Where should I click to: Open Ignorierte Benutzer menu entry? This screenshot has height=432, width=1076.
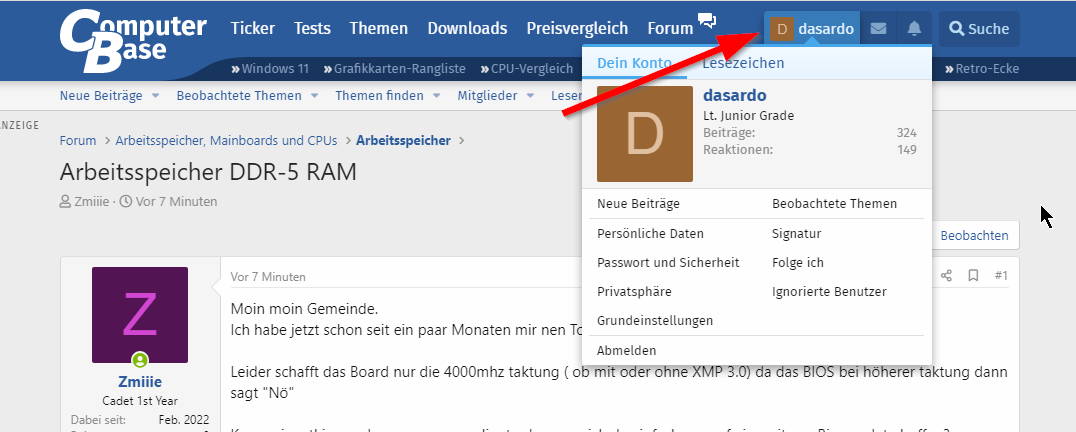829,291
